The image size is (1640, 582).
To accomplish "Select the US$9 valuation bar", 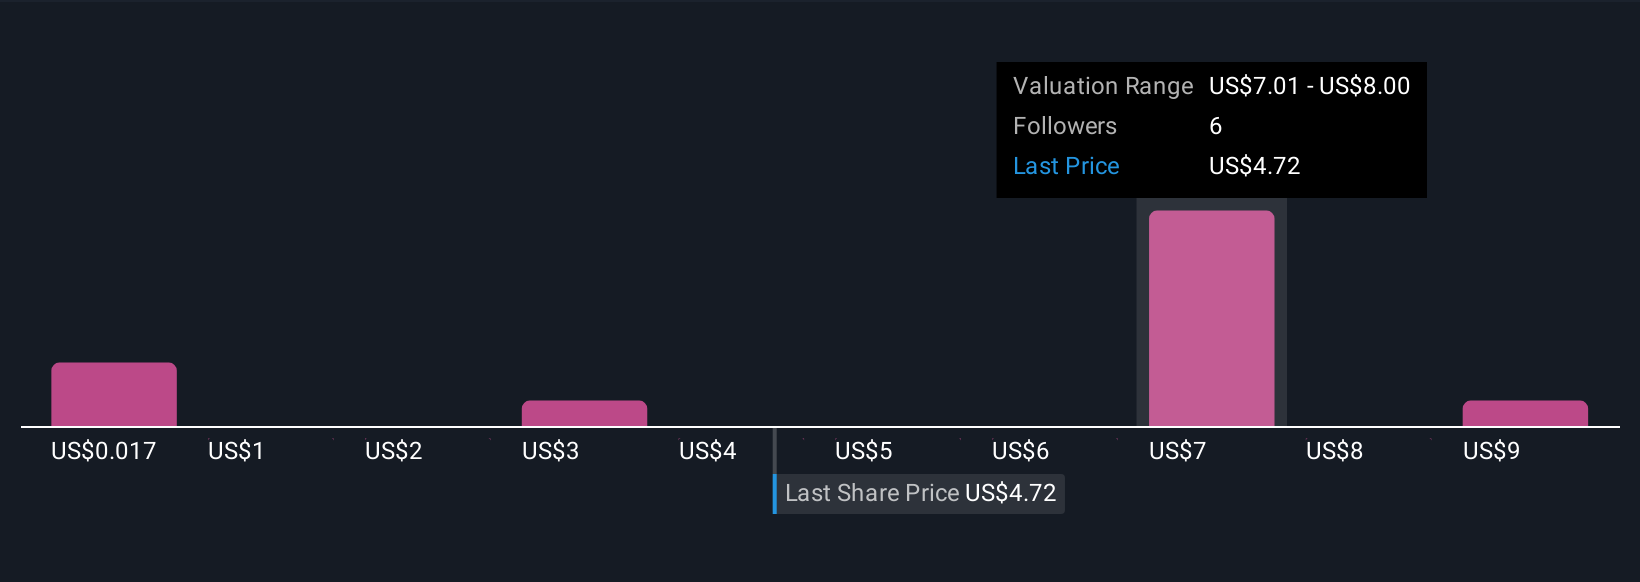I will (1525, 414).
